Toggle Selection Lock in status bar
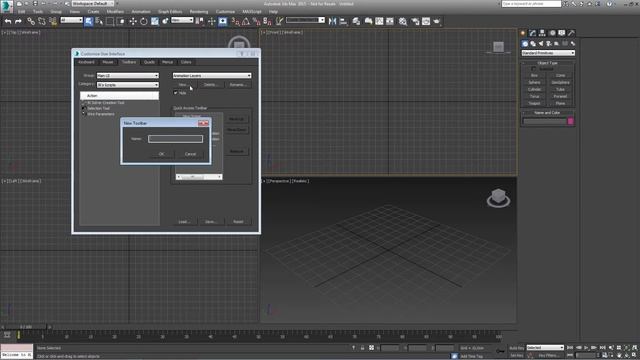The height and width of the screenshot is (360, 640). coord(362,348)
